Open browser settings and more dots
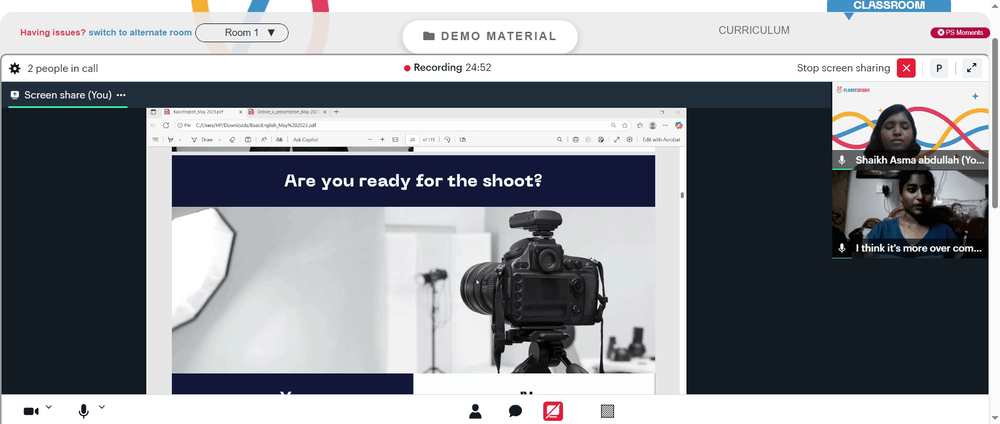1000x424 pixels. click(x=665, y=126)
